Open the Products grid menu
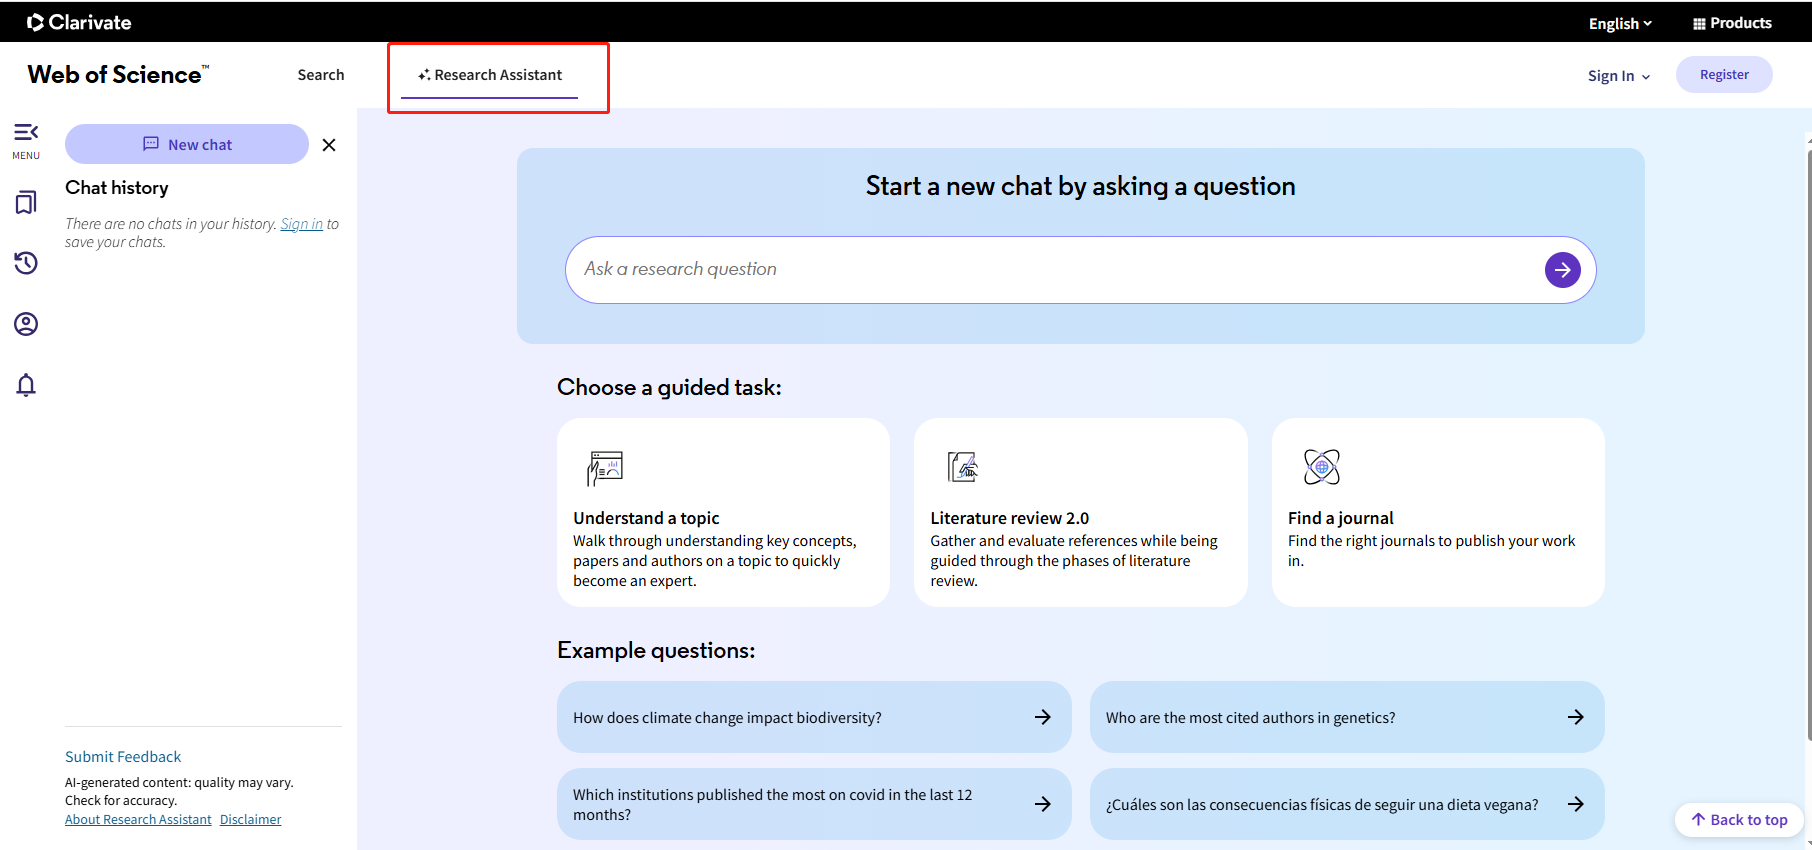 click(1732, 23)
